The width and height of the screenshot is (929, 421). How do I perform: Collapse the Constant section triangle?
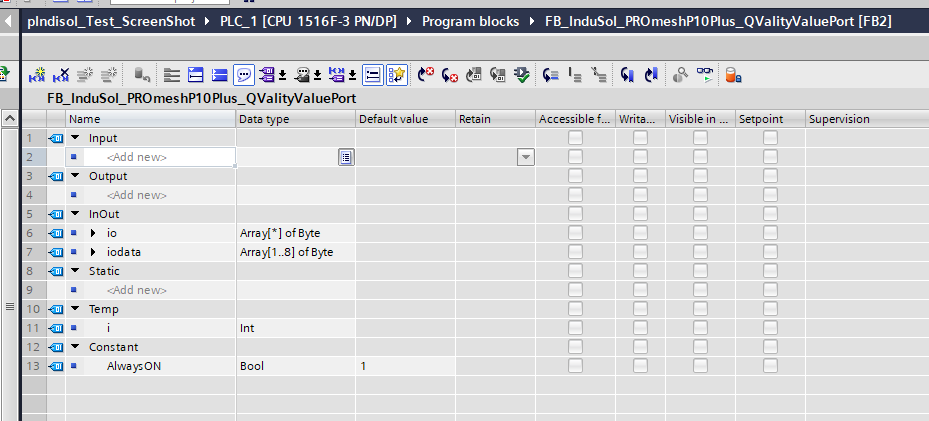click(x=75, y=347)
